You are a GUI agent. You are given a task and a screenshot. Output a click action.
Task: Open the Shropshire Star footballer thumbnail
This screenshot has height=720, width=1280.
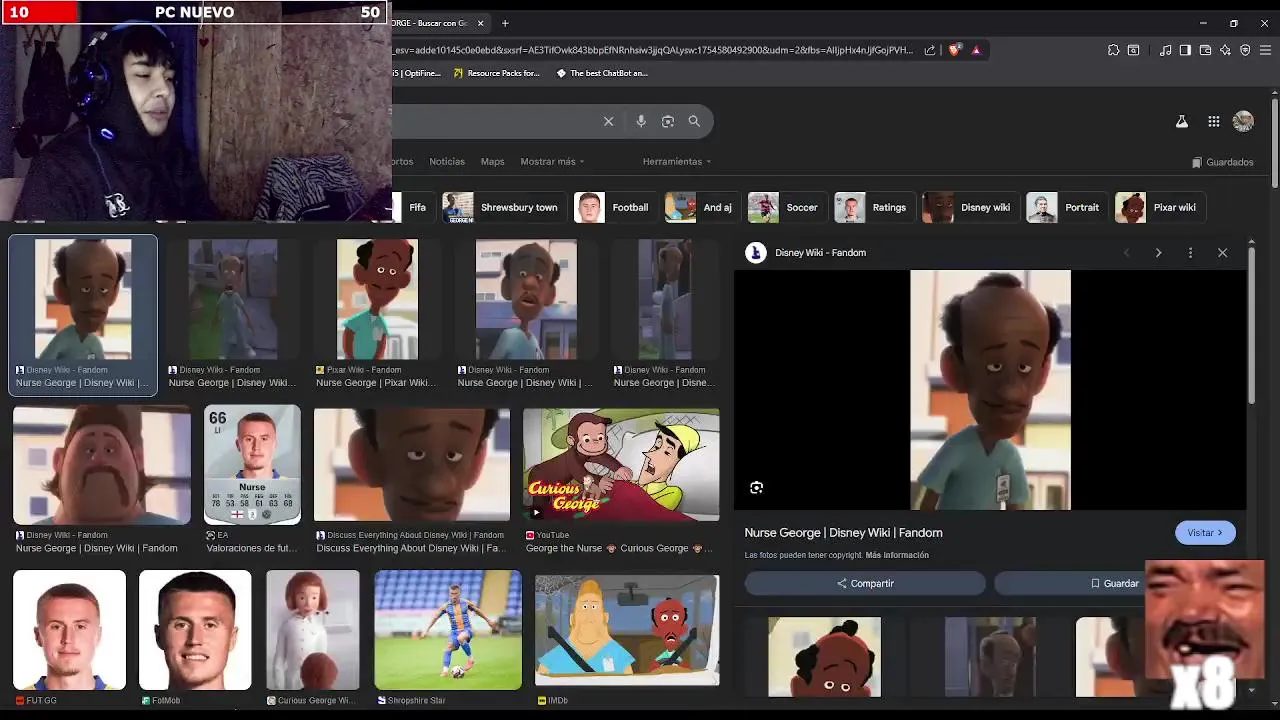[448, 630]
